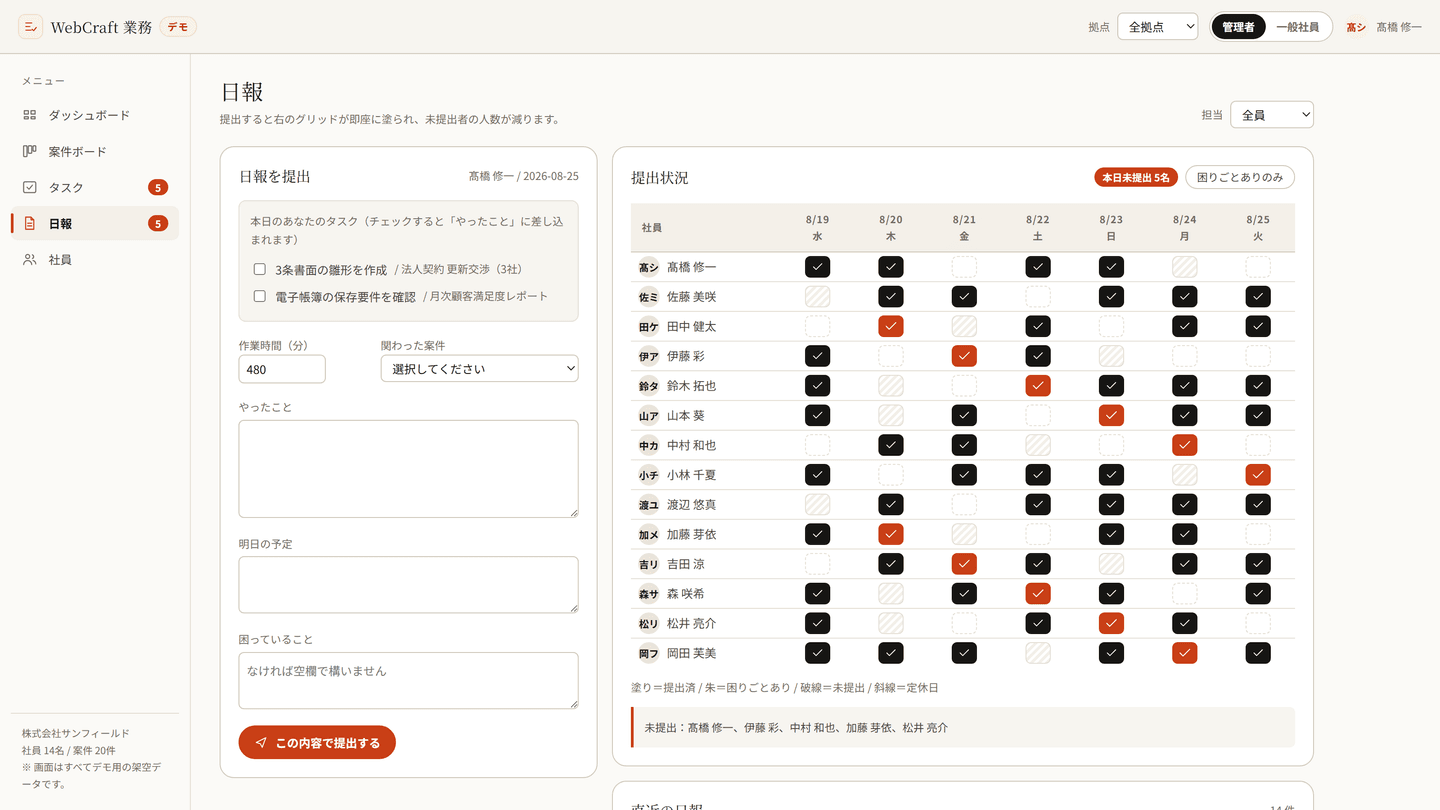Click 松井 亮介's avatar 松リ

click(649, 623)
